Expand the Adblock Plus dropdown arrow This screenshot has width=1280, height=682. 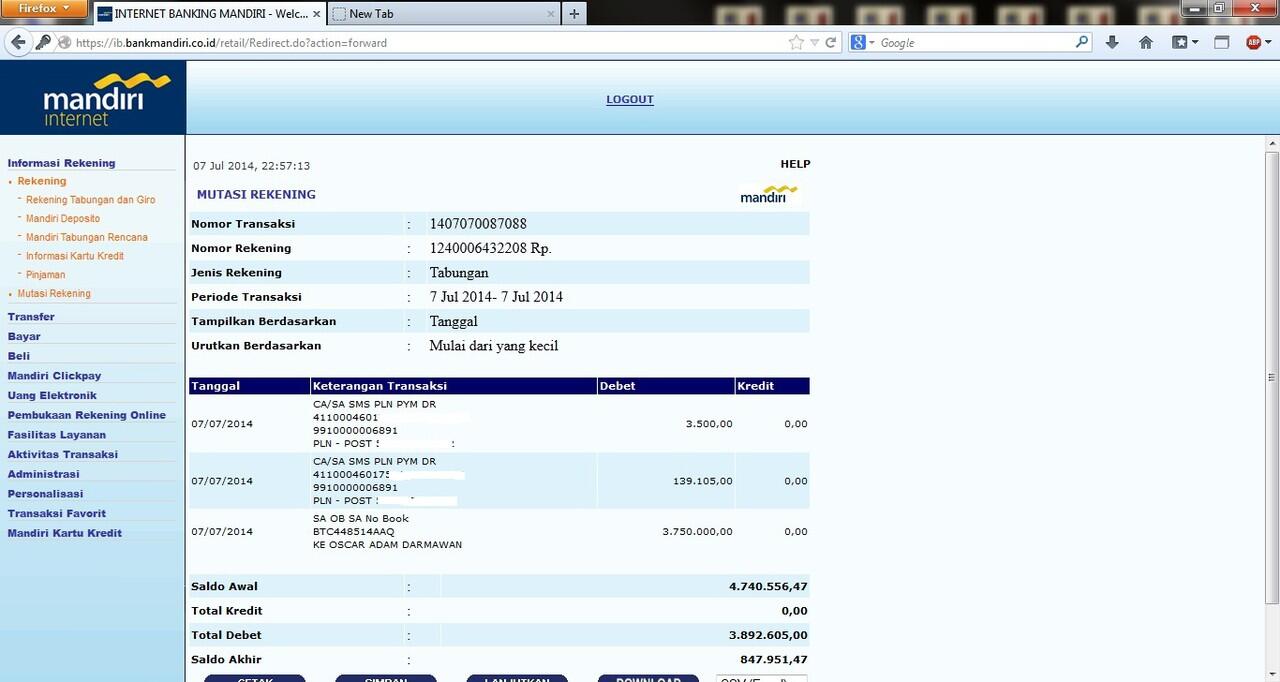(1270, 43)
